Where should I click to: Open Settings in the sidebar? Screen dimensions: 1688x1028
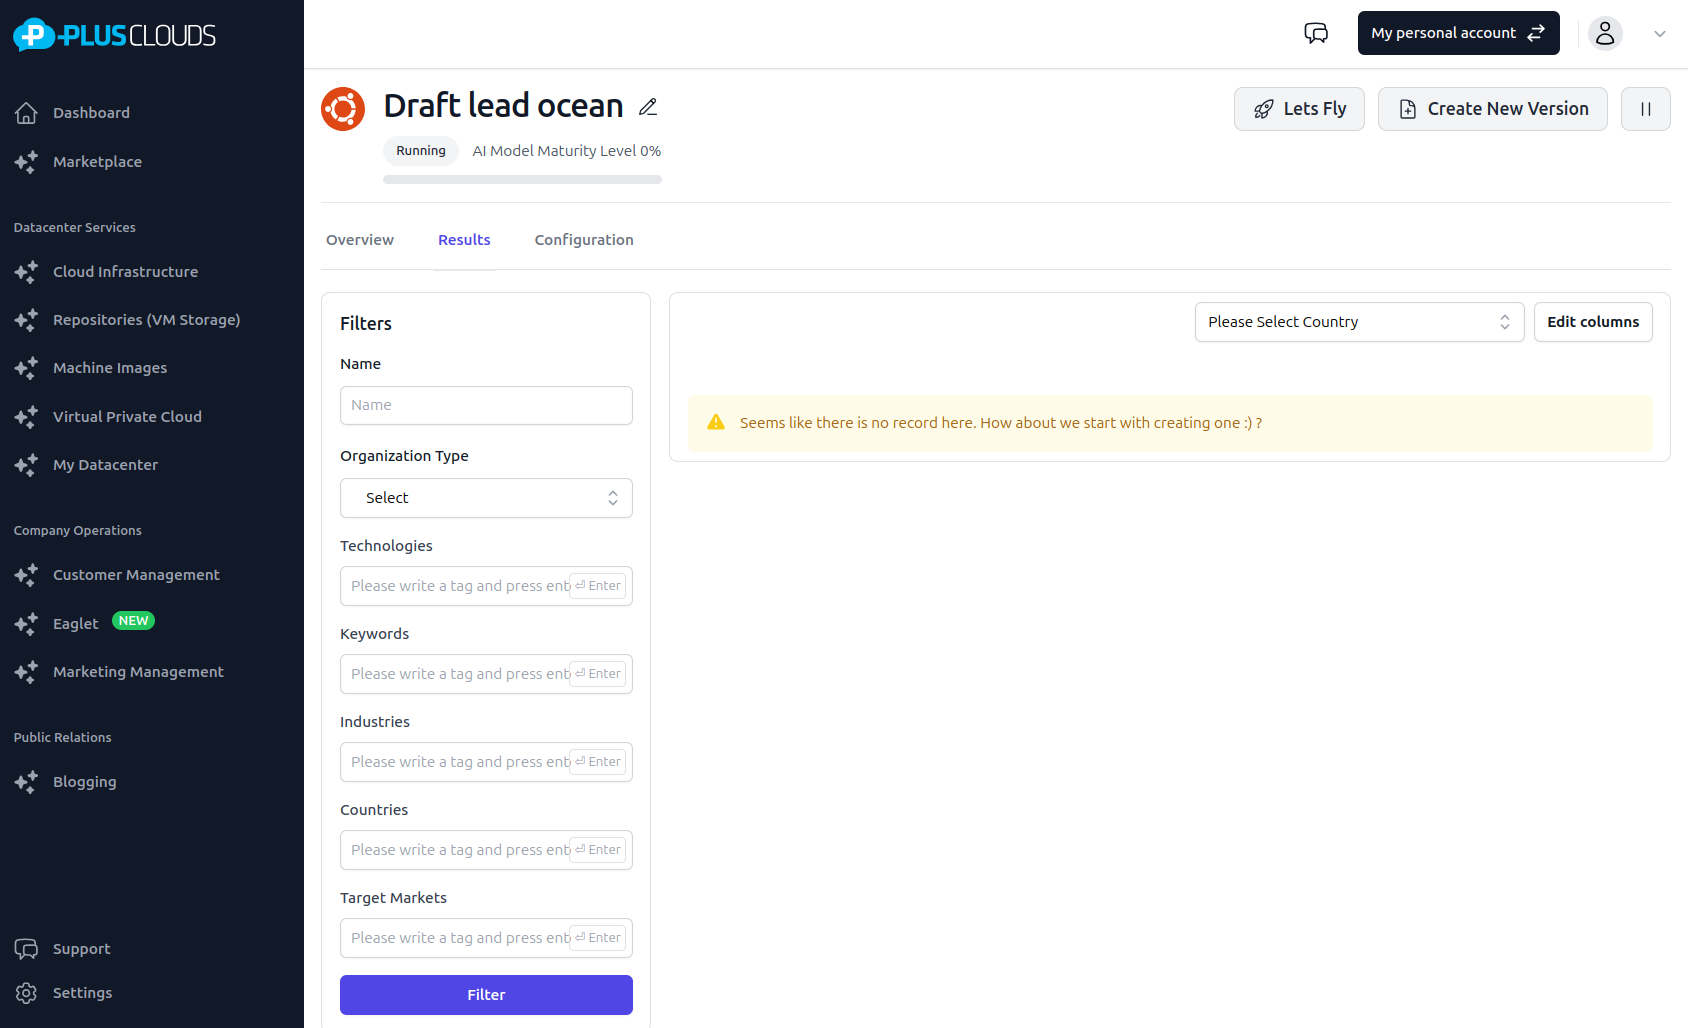(82, 993)
